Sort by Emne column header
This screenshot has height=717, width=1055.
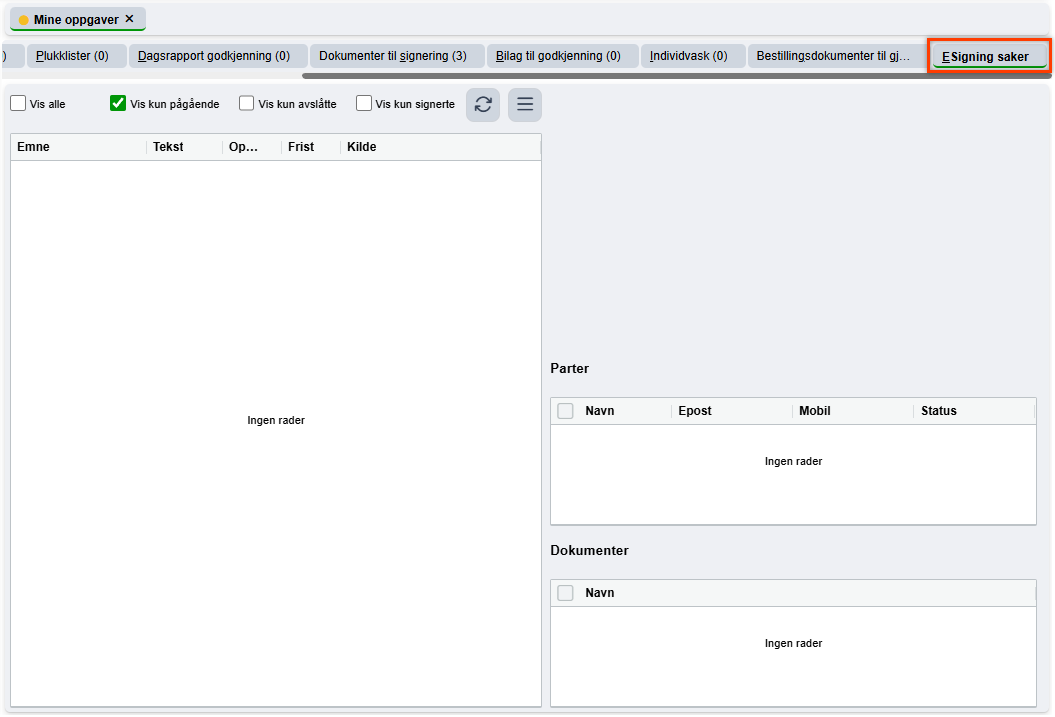[x=78, y=147]
